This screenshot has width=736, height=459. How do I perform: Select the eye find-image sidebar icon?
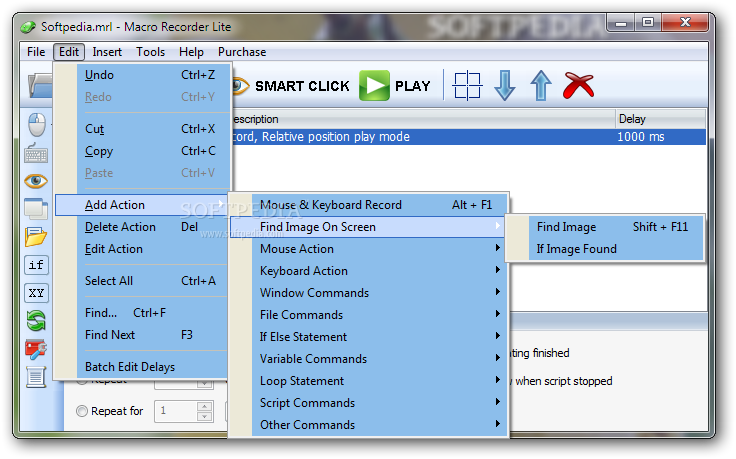[36, 181]
